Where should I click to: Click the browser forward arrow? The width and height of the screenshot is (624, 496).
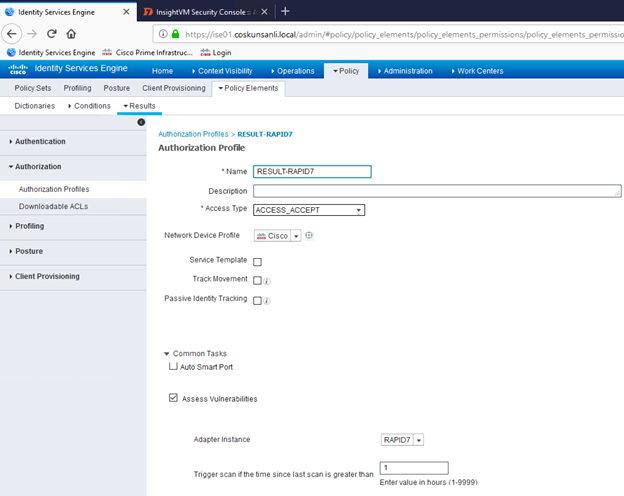point(32,34)
